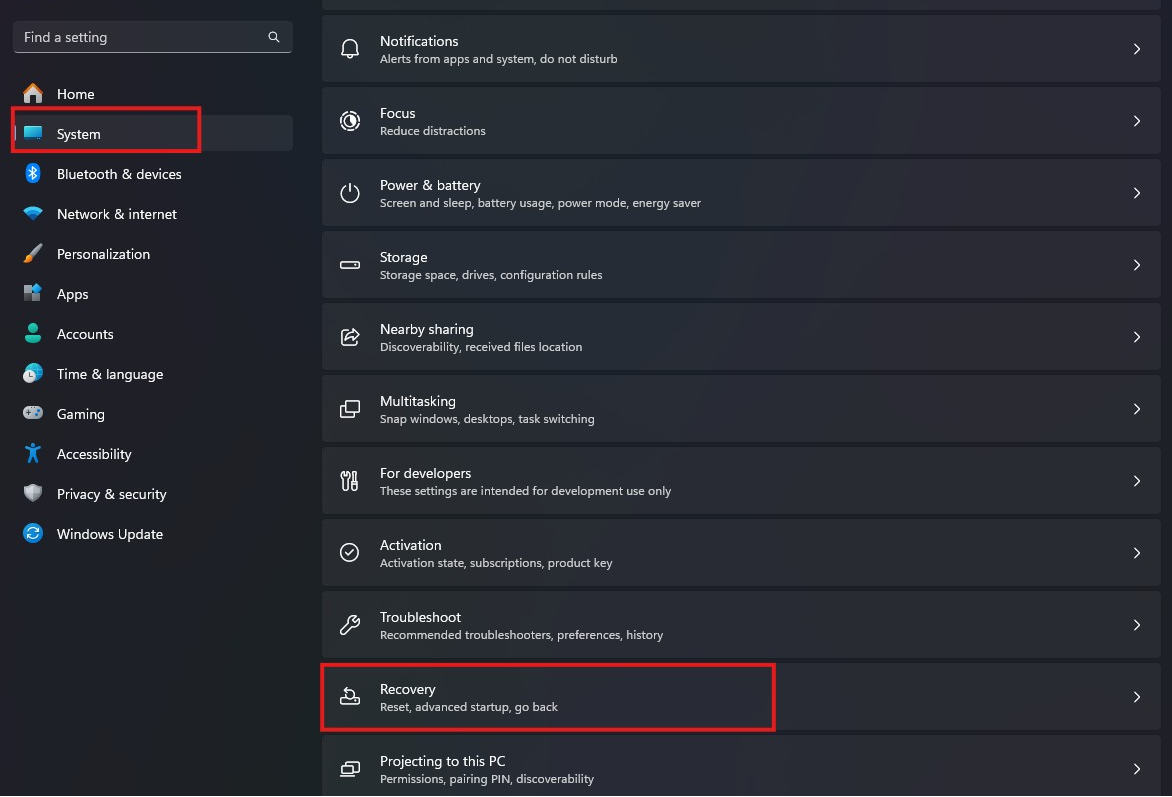Click the Privacy & security shield icon
This screenshot has height=797, width=1172.
point(33,494)
